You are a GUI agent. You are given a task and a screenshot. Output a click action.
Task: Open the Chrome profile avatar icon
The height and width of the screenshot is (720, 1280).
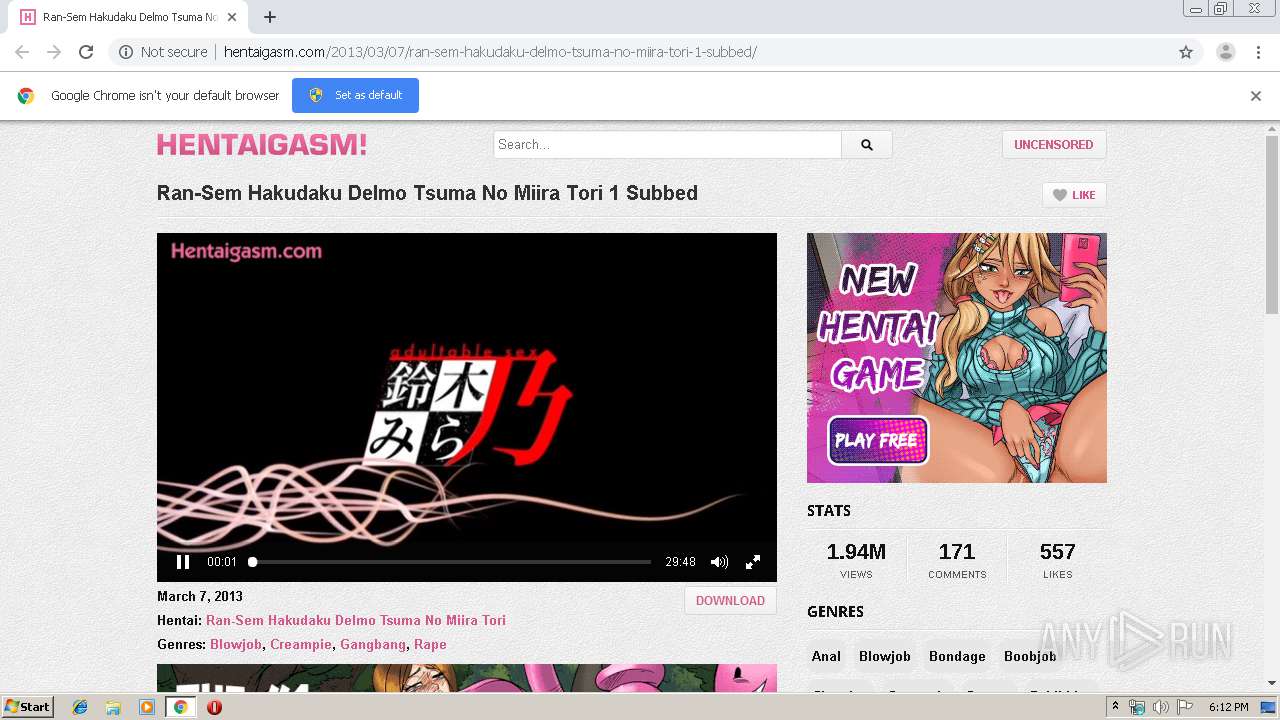pyautogui.click(x=1225, y=52)
